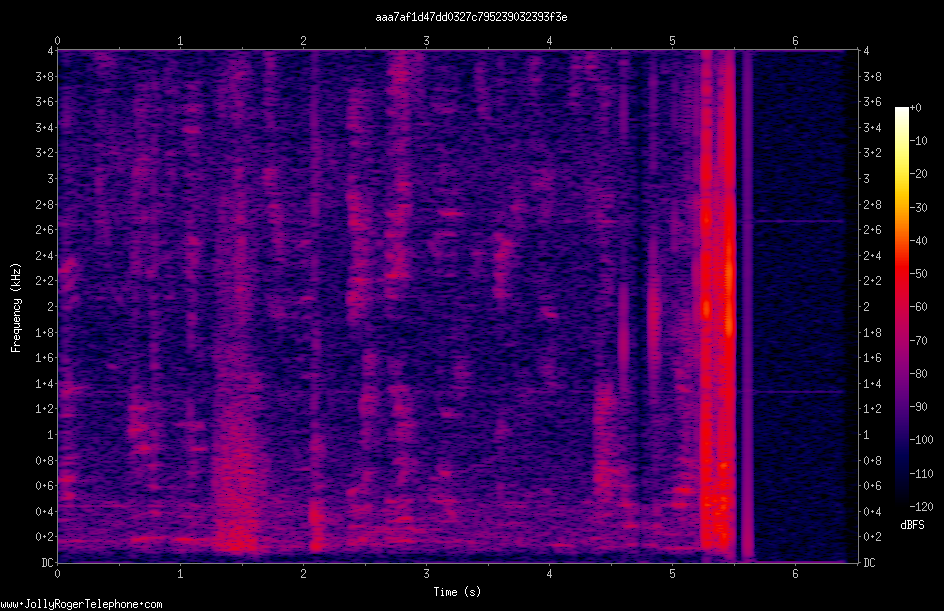Click the "0·2" tick on the left frequency axis
944x611 pixels.
pos(44,536)
